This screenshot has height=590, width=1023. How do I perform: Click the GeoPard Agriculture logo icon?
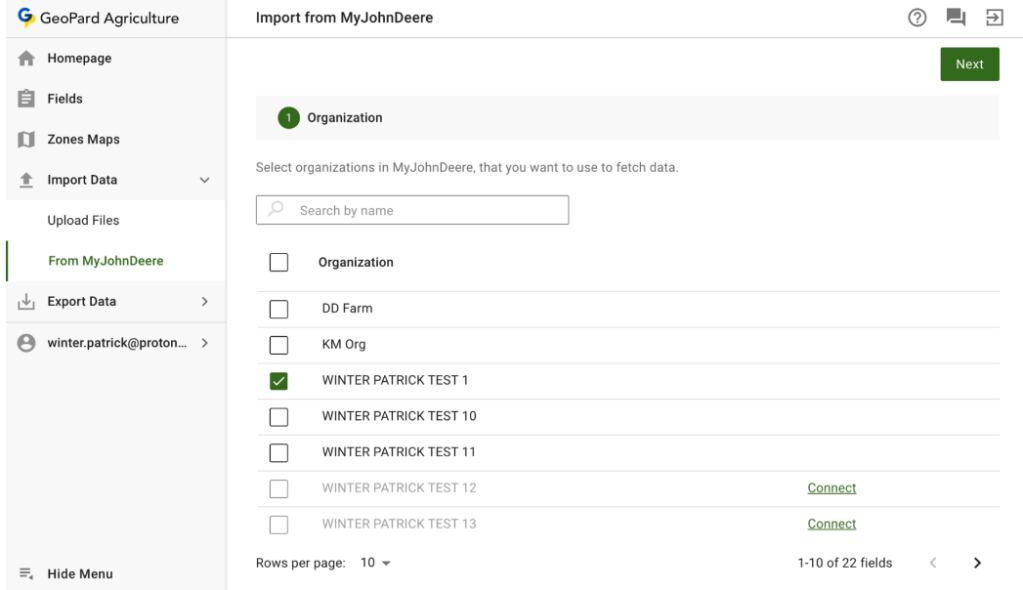coord(26,18)
